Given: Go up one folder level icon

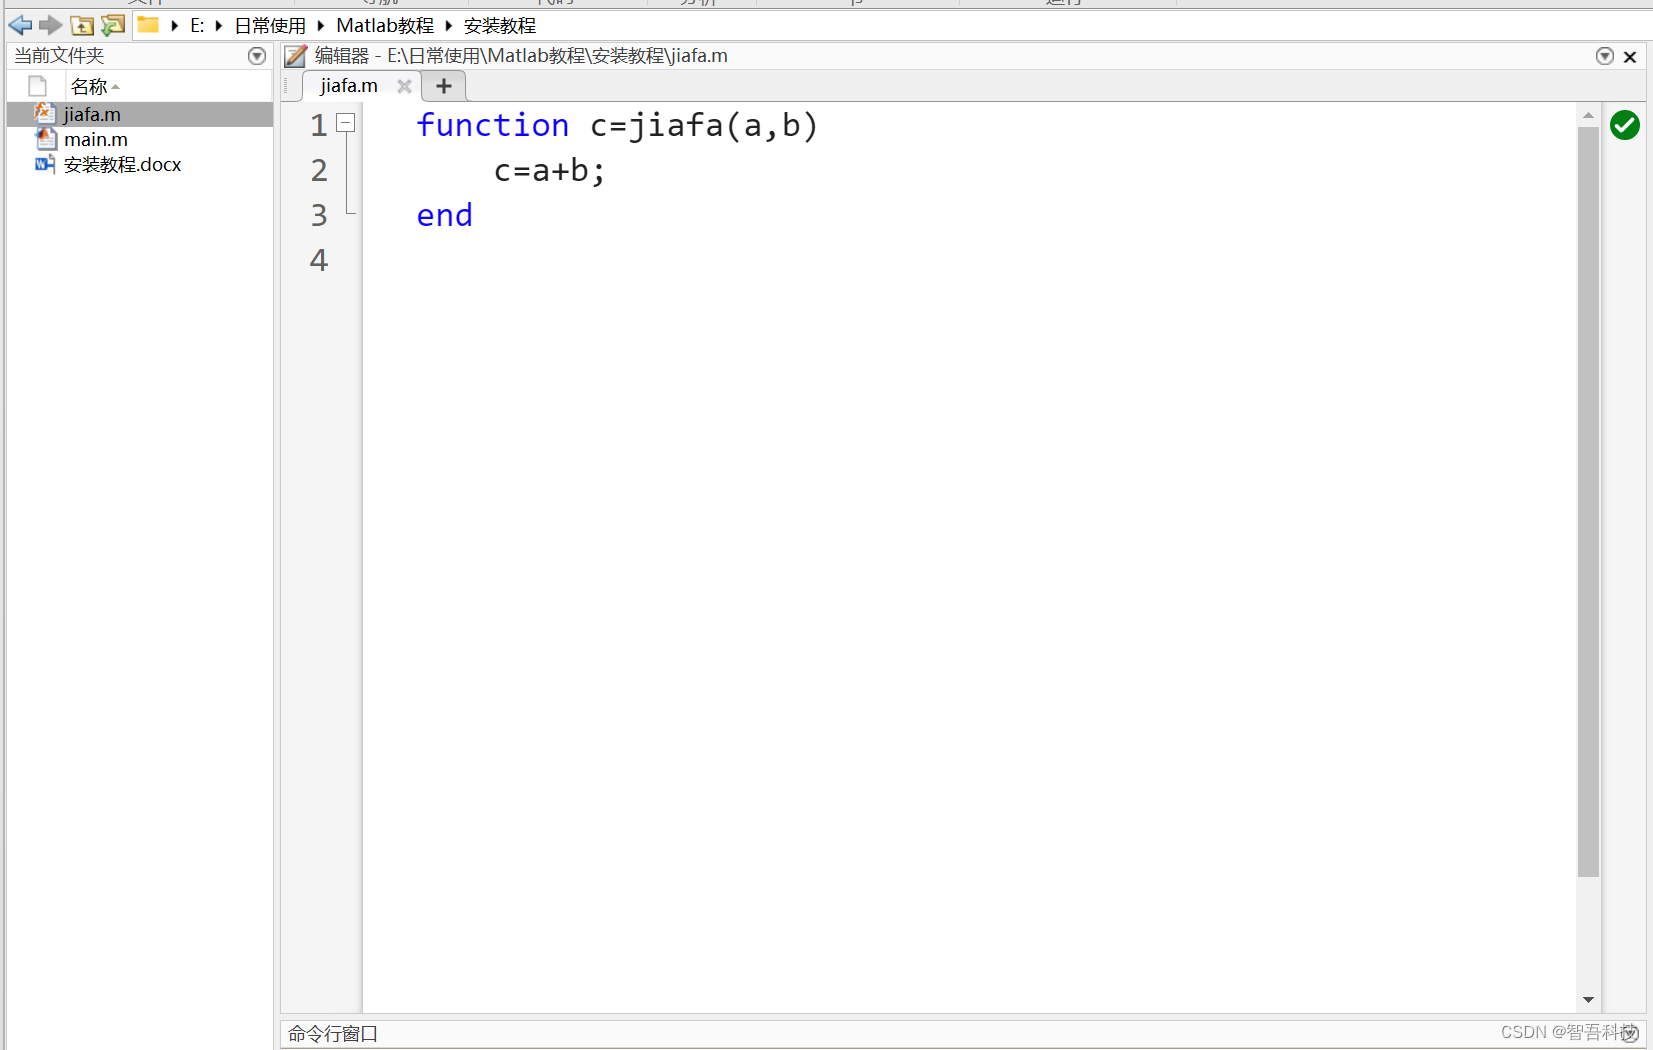Looking at the screenshot, I should (x=82, y=25).
